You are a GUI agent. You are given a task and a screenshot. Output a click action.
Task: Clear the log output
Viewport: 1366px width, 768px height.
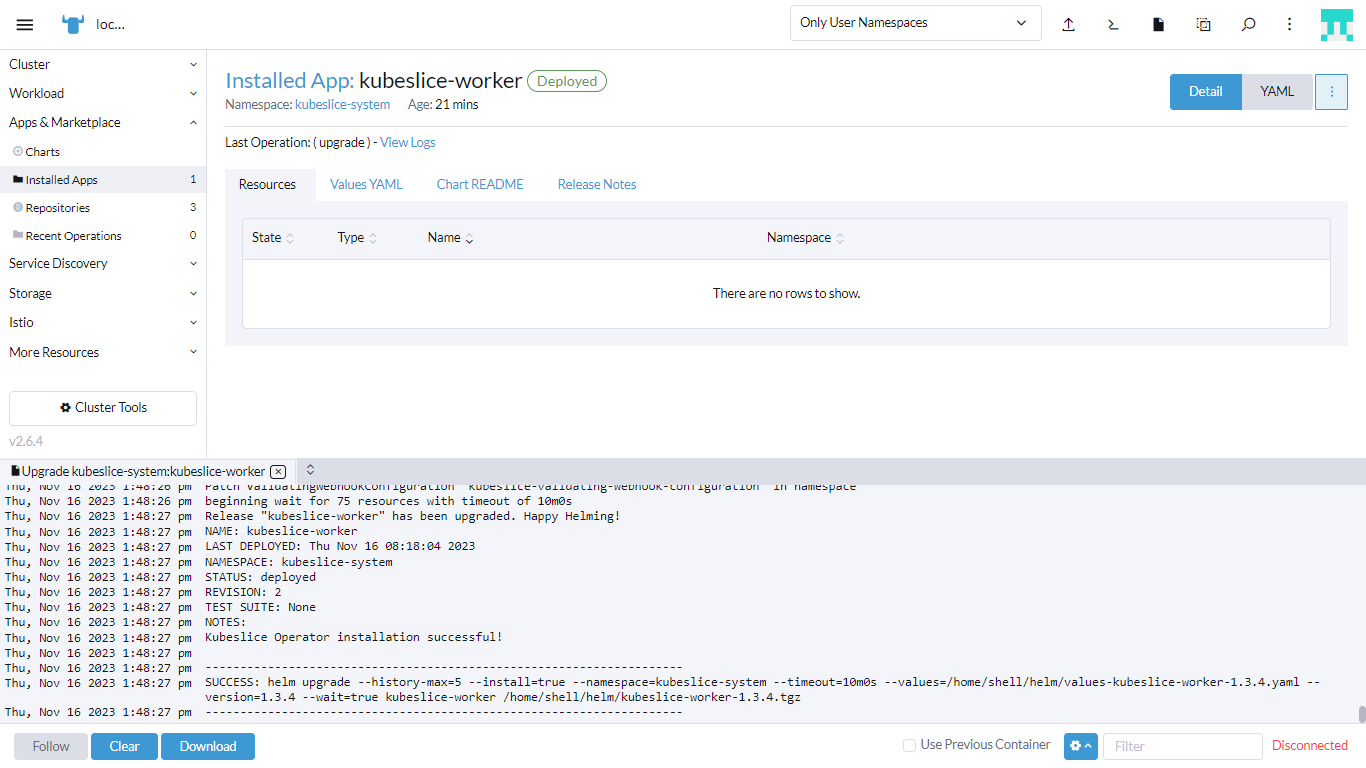pos(125,746)
